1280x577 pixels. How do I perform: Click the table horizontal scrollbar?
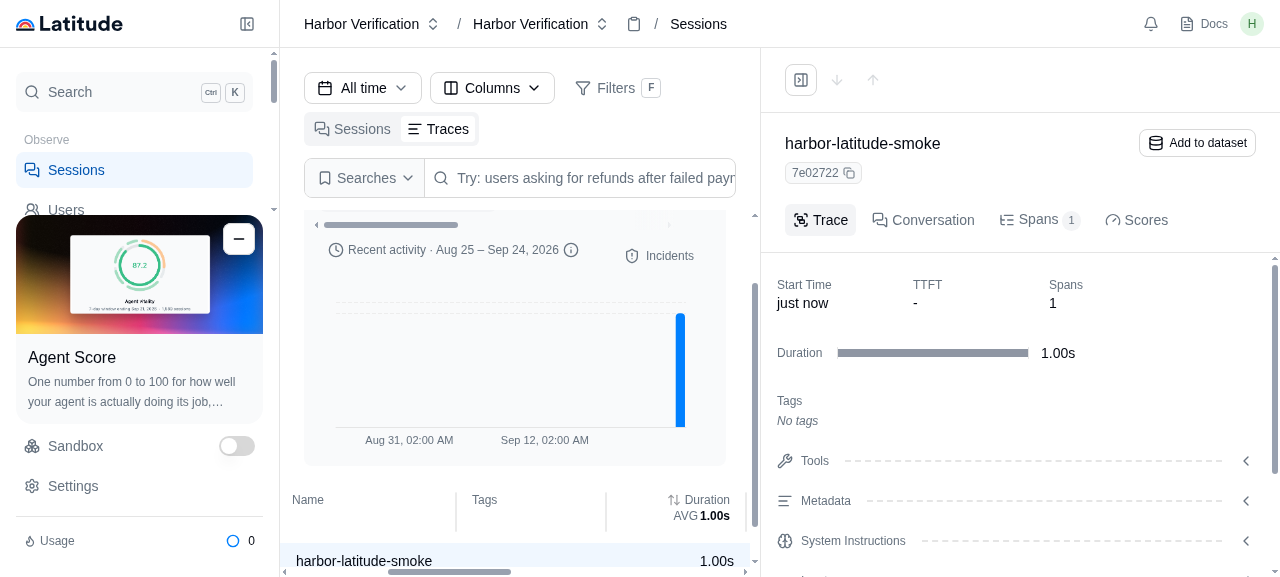click(449, 572)
